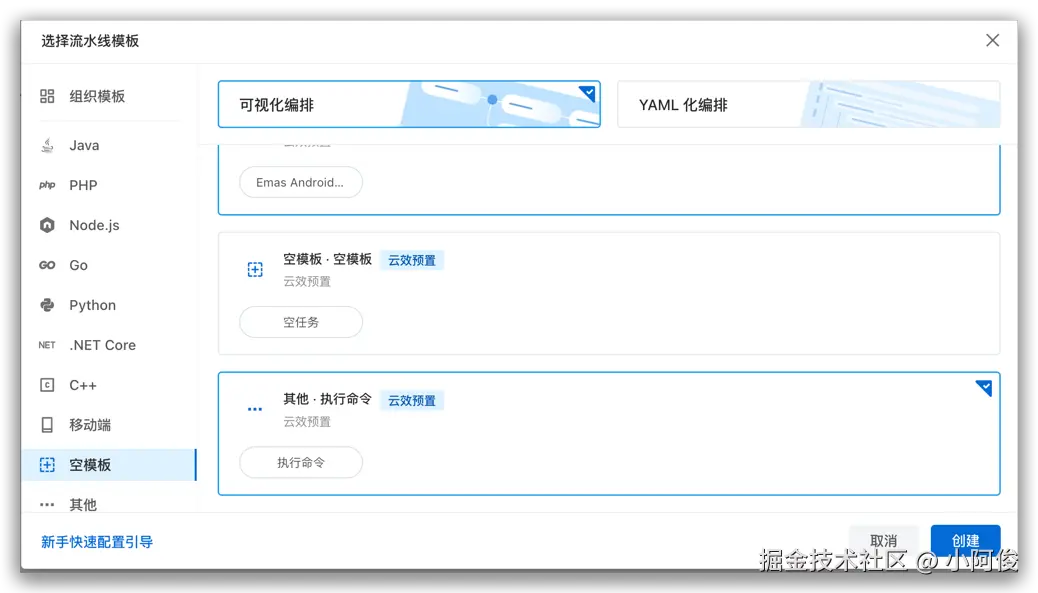Click the 取消 button
This screenshot has height=593, width=1038.
883,541
